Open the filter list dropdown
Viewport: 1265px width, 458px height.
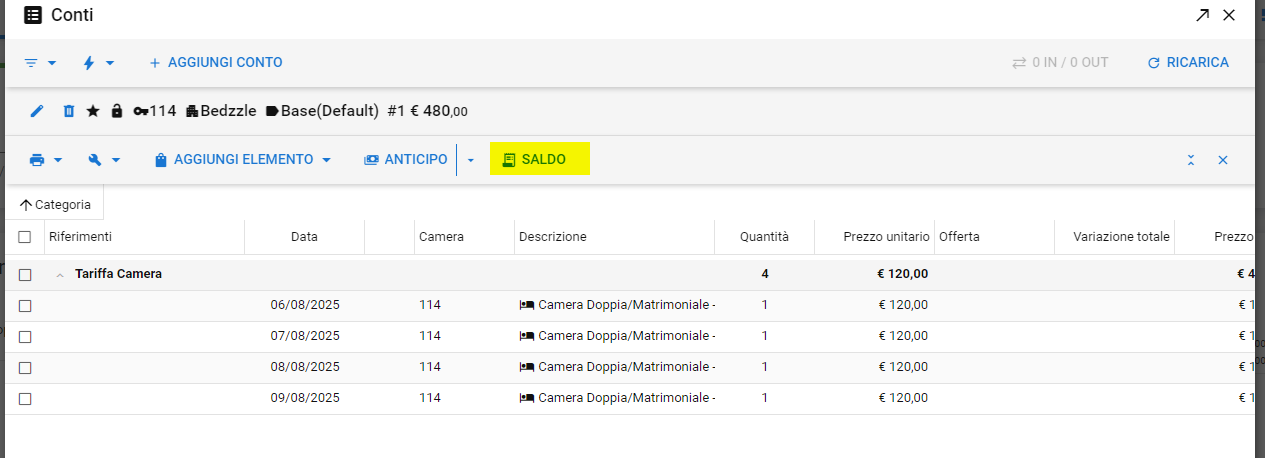[40, 63]
